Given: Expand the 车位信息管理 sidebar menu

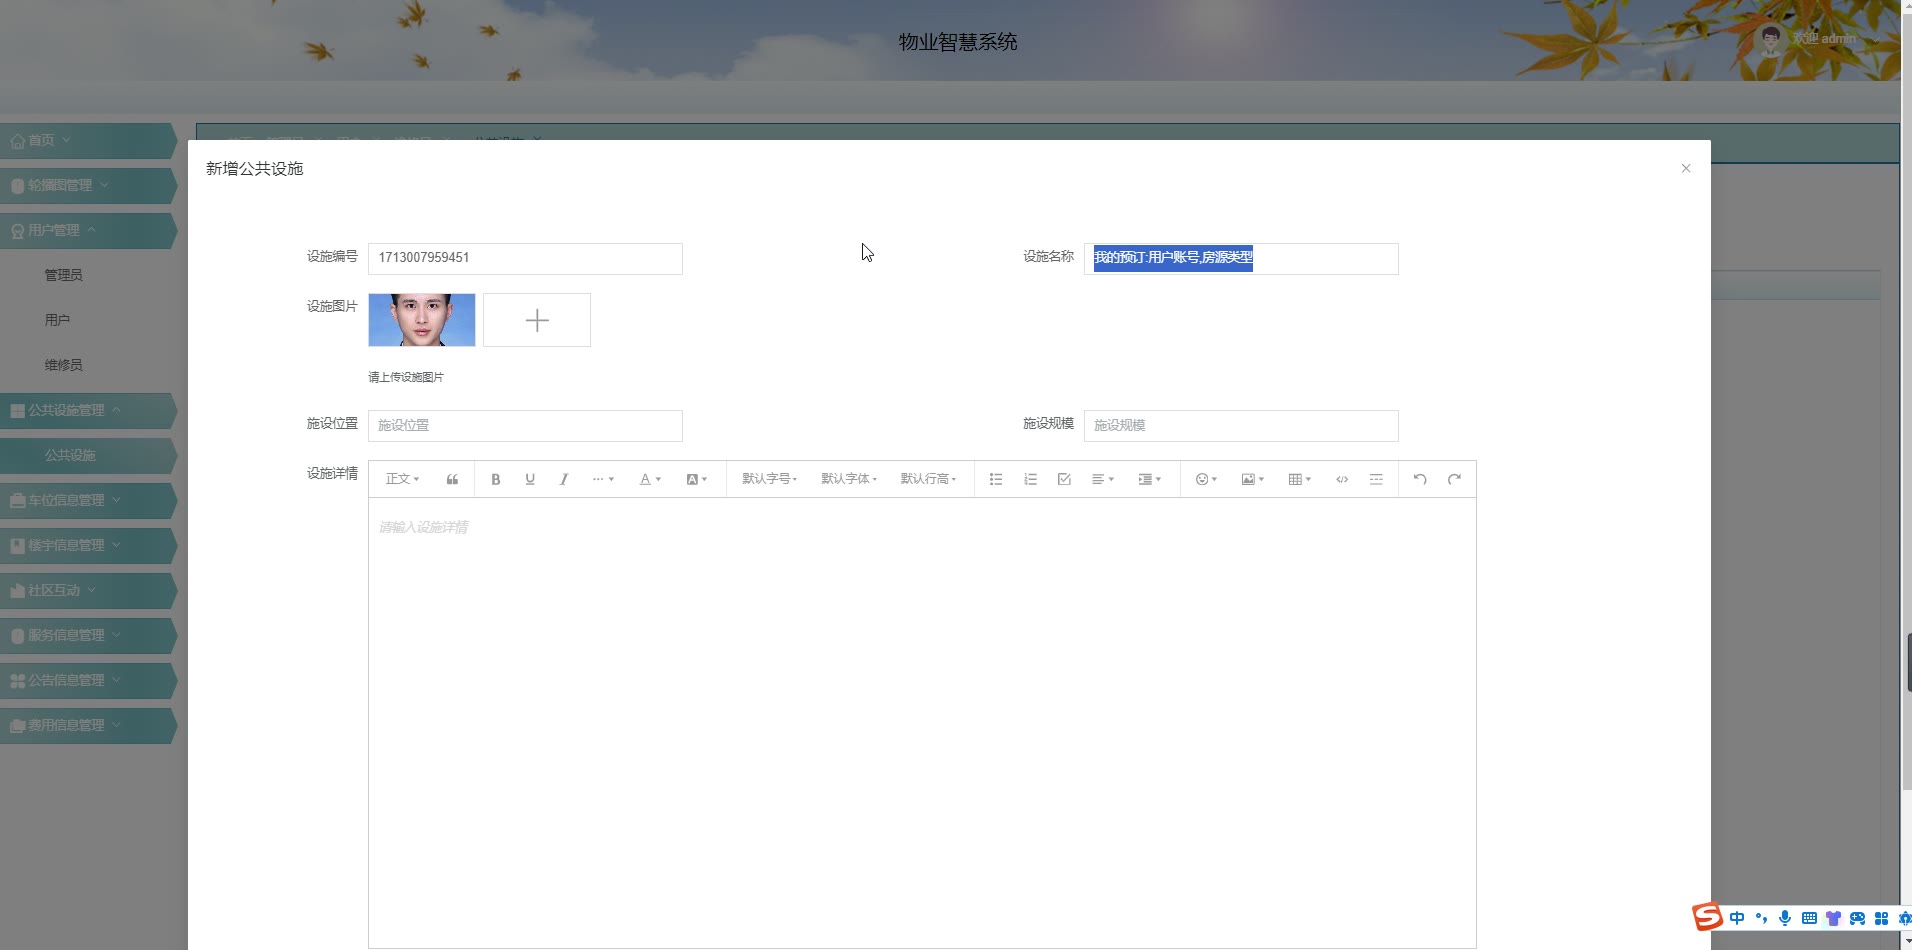Looking at the screenshot, I should coord(88,500).
